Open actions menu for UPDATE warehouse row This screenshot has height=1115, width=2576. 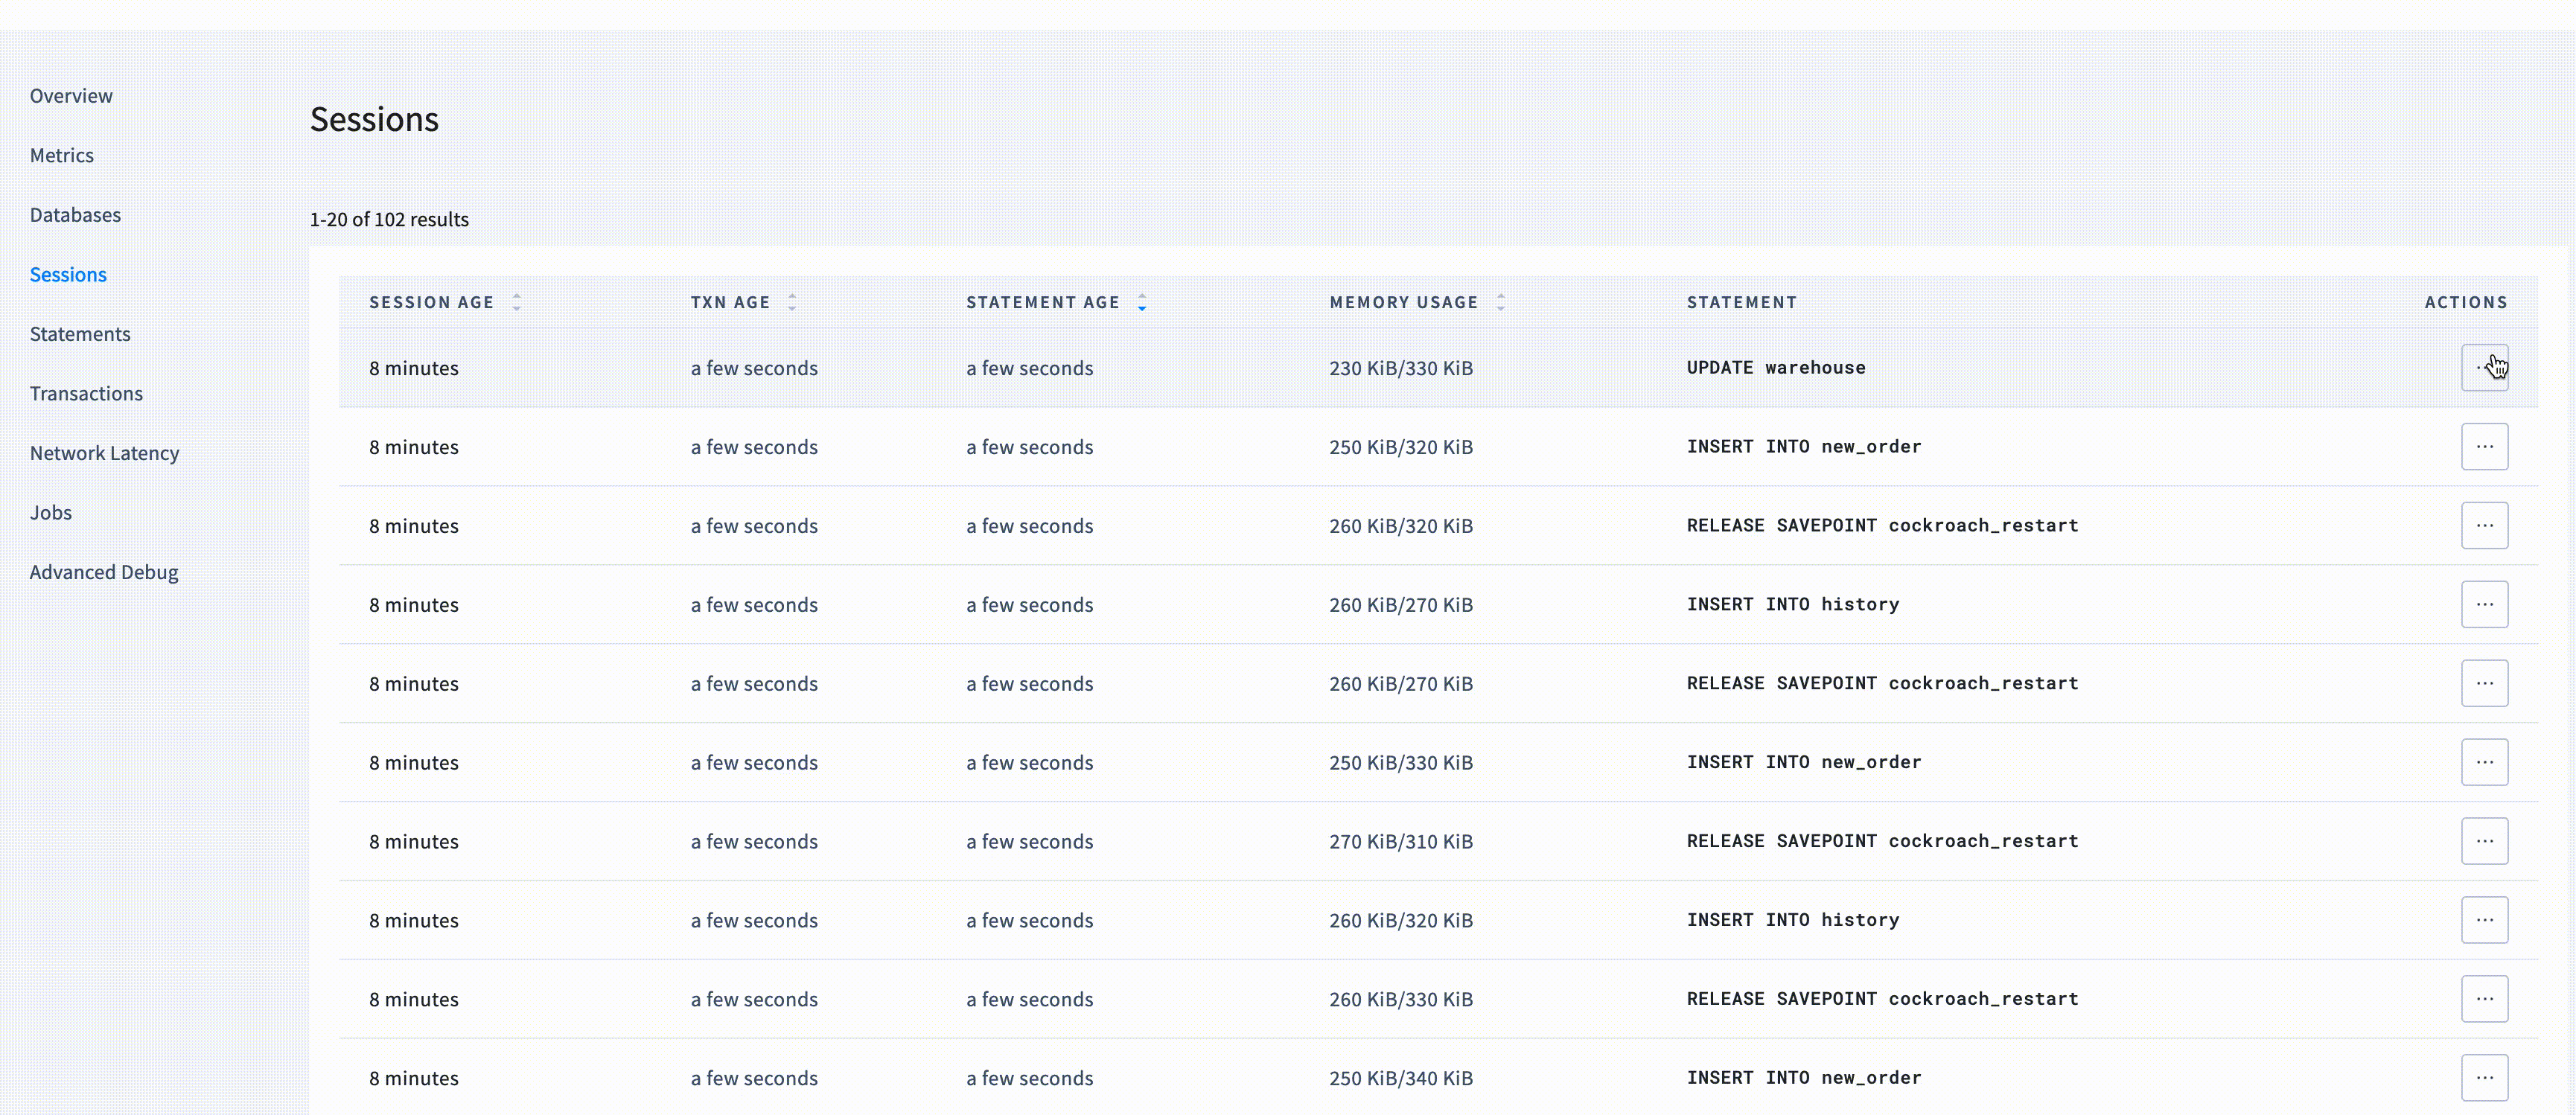point(2484,368)
